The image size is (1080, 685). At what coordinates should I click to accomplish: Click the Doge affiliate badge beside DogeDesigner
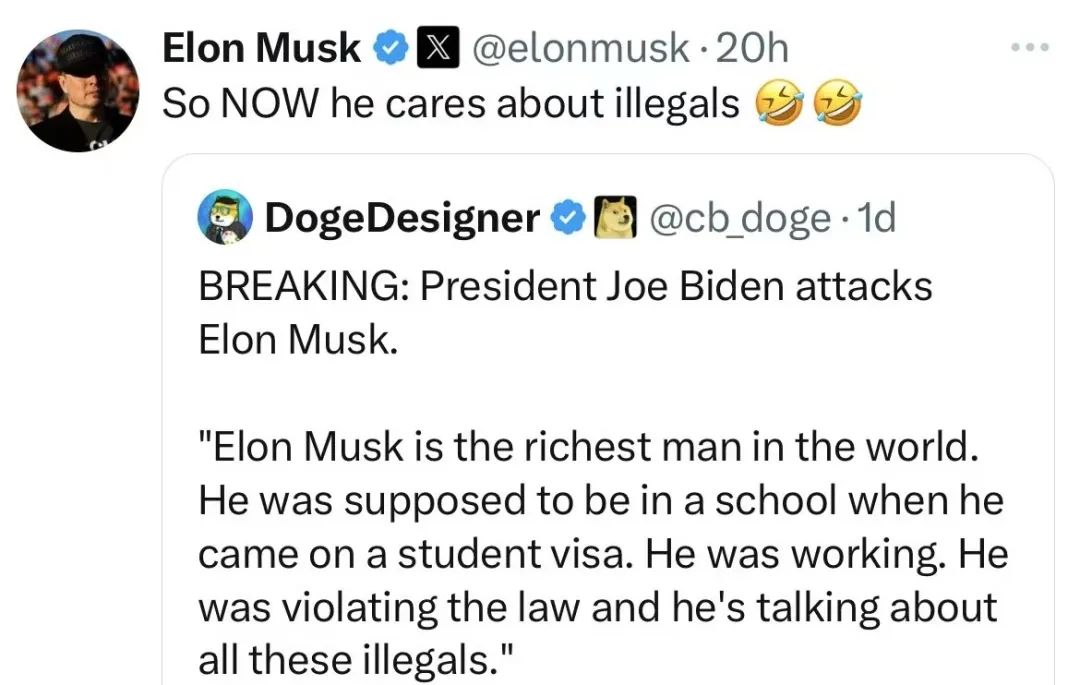(x=616, y=218)
